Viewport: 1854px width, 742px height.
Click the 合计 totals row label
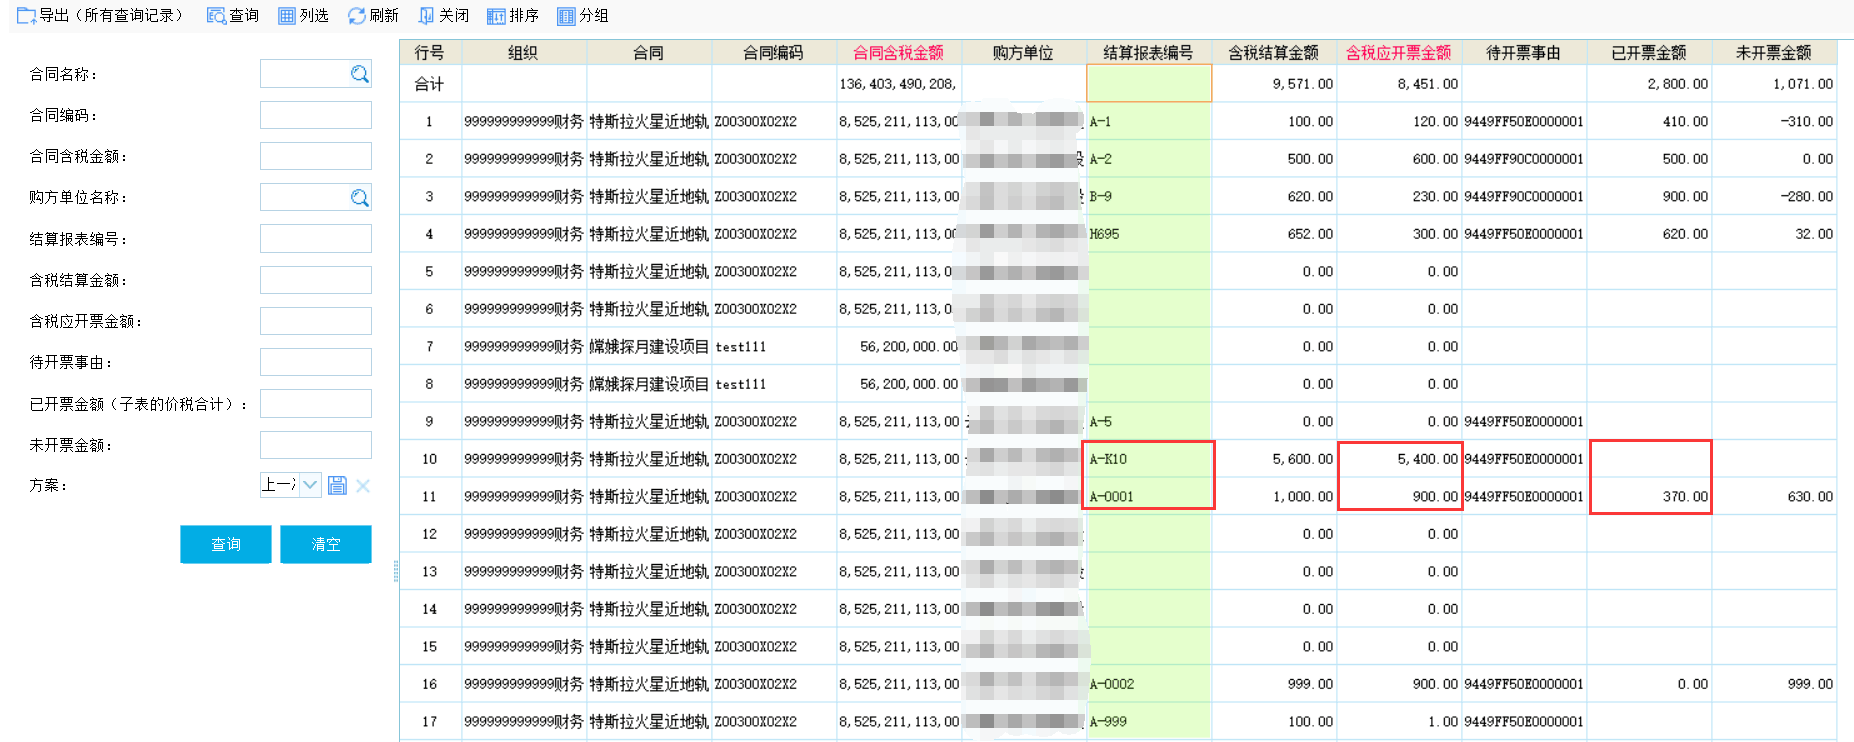[430, 84]
